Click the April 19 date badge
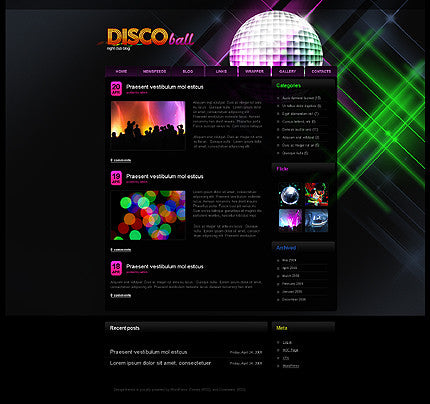Screen dimensions: 430x404 (116, 178)
